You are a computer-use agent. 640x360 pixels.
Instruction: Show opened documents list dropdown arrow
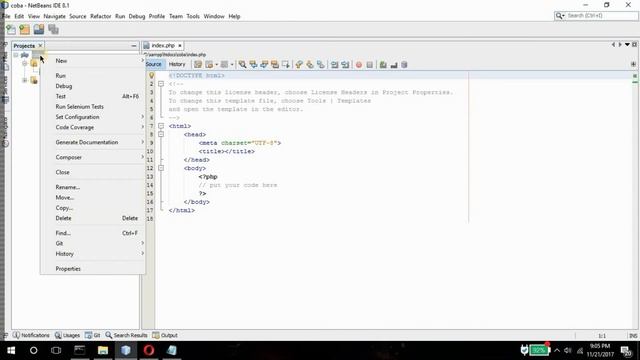(x=627, y=44)
